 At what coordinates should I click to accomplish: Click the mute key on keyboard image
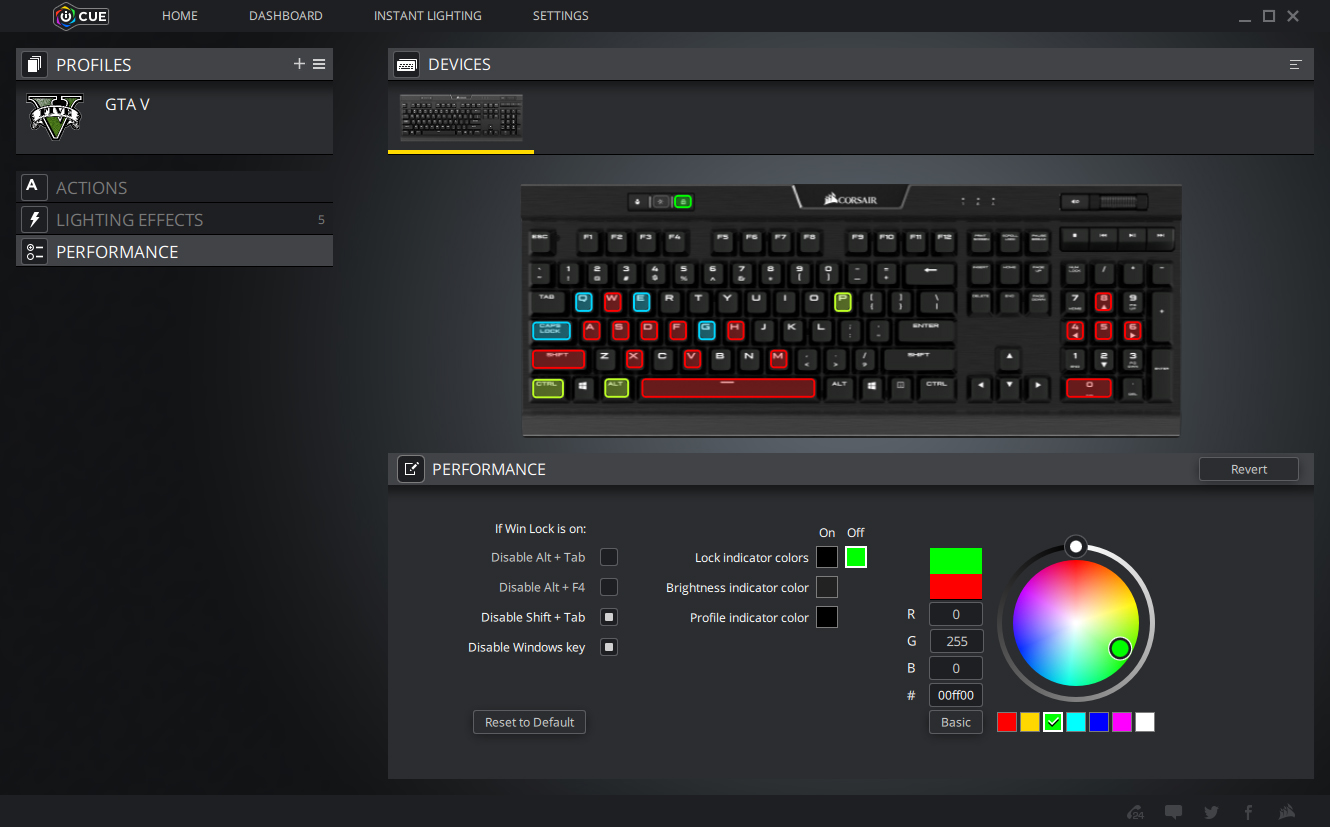pyautogui.click(x=1075, y=201)
